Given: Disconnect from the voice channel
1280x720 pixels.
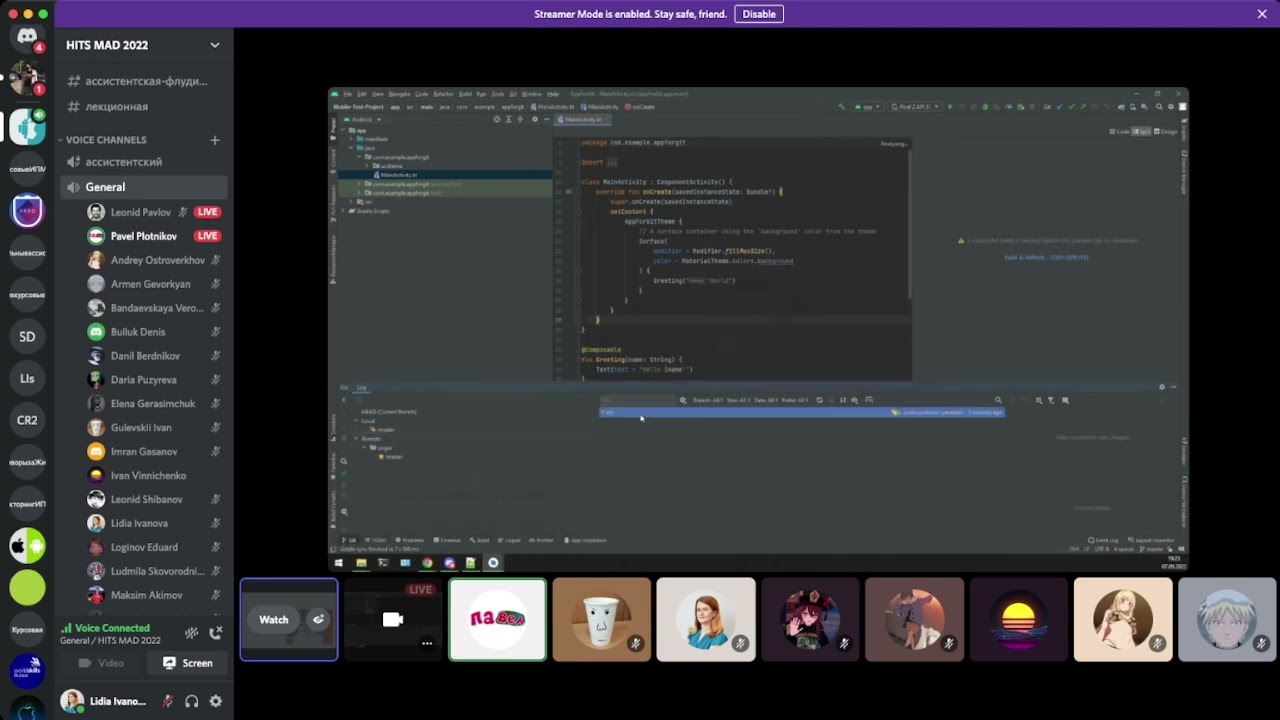Looking at the screenshot, I should point(216,633).
